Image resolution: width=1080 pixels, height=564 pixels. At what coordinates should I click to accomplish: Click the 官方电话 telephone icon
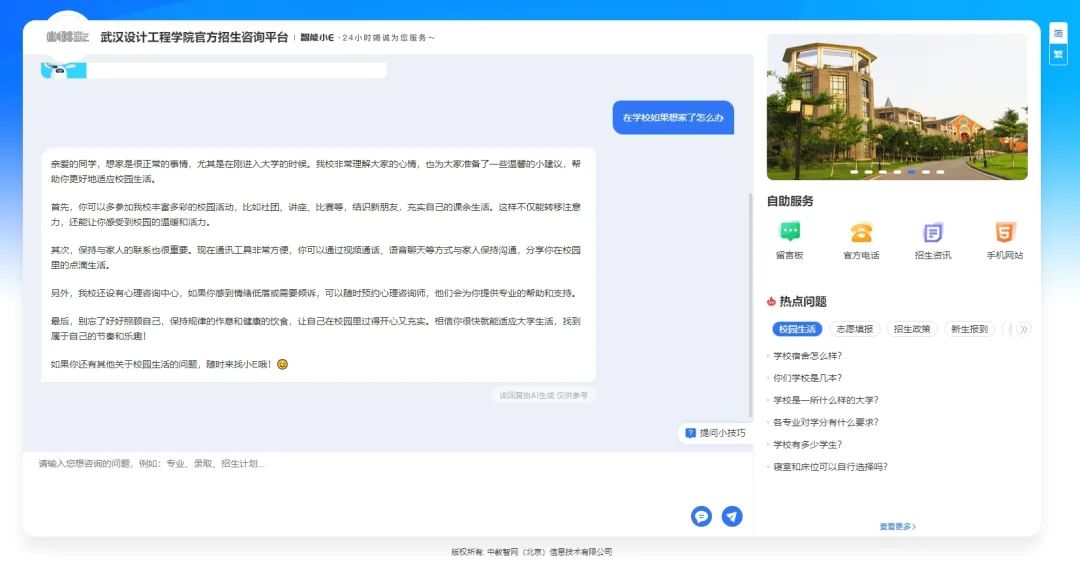tap(861, 232)
